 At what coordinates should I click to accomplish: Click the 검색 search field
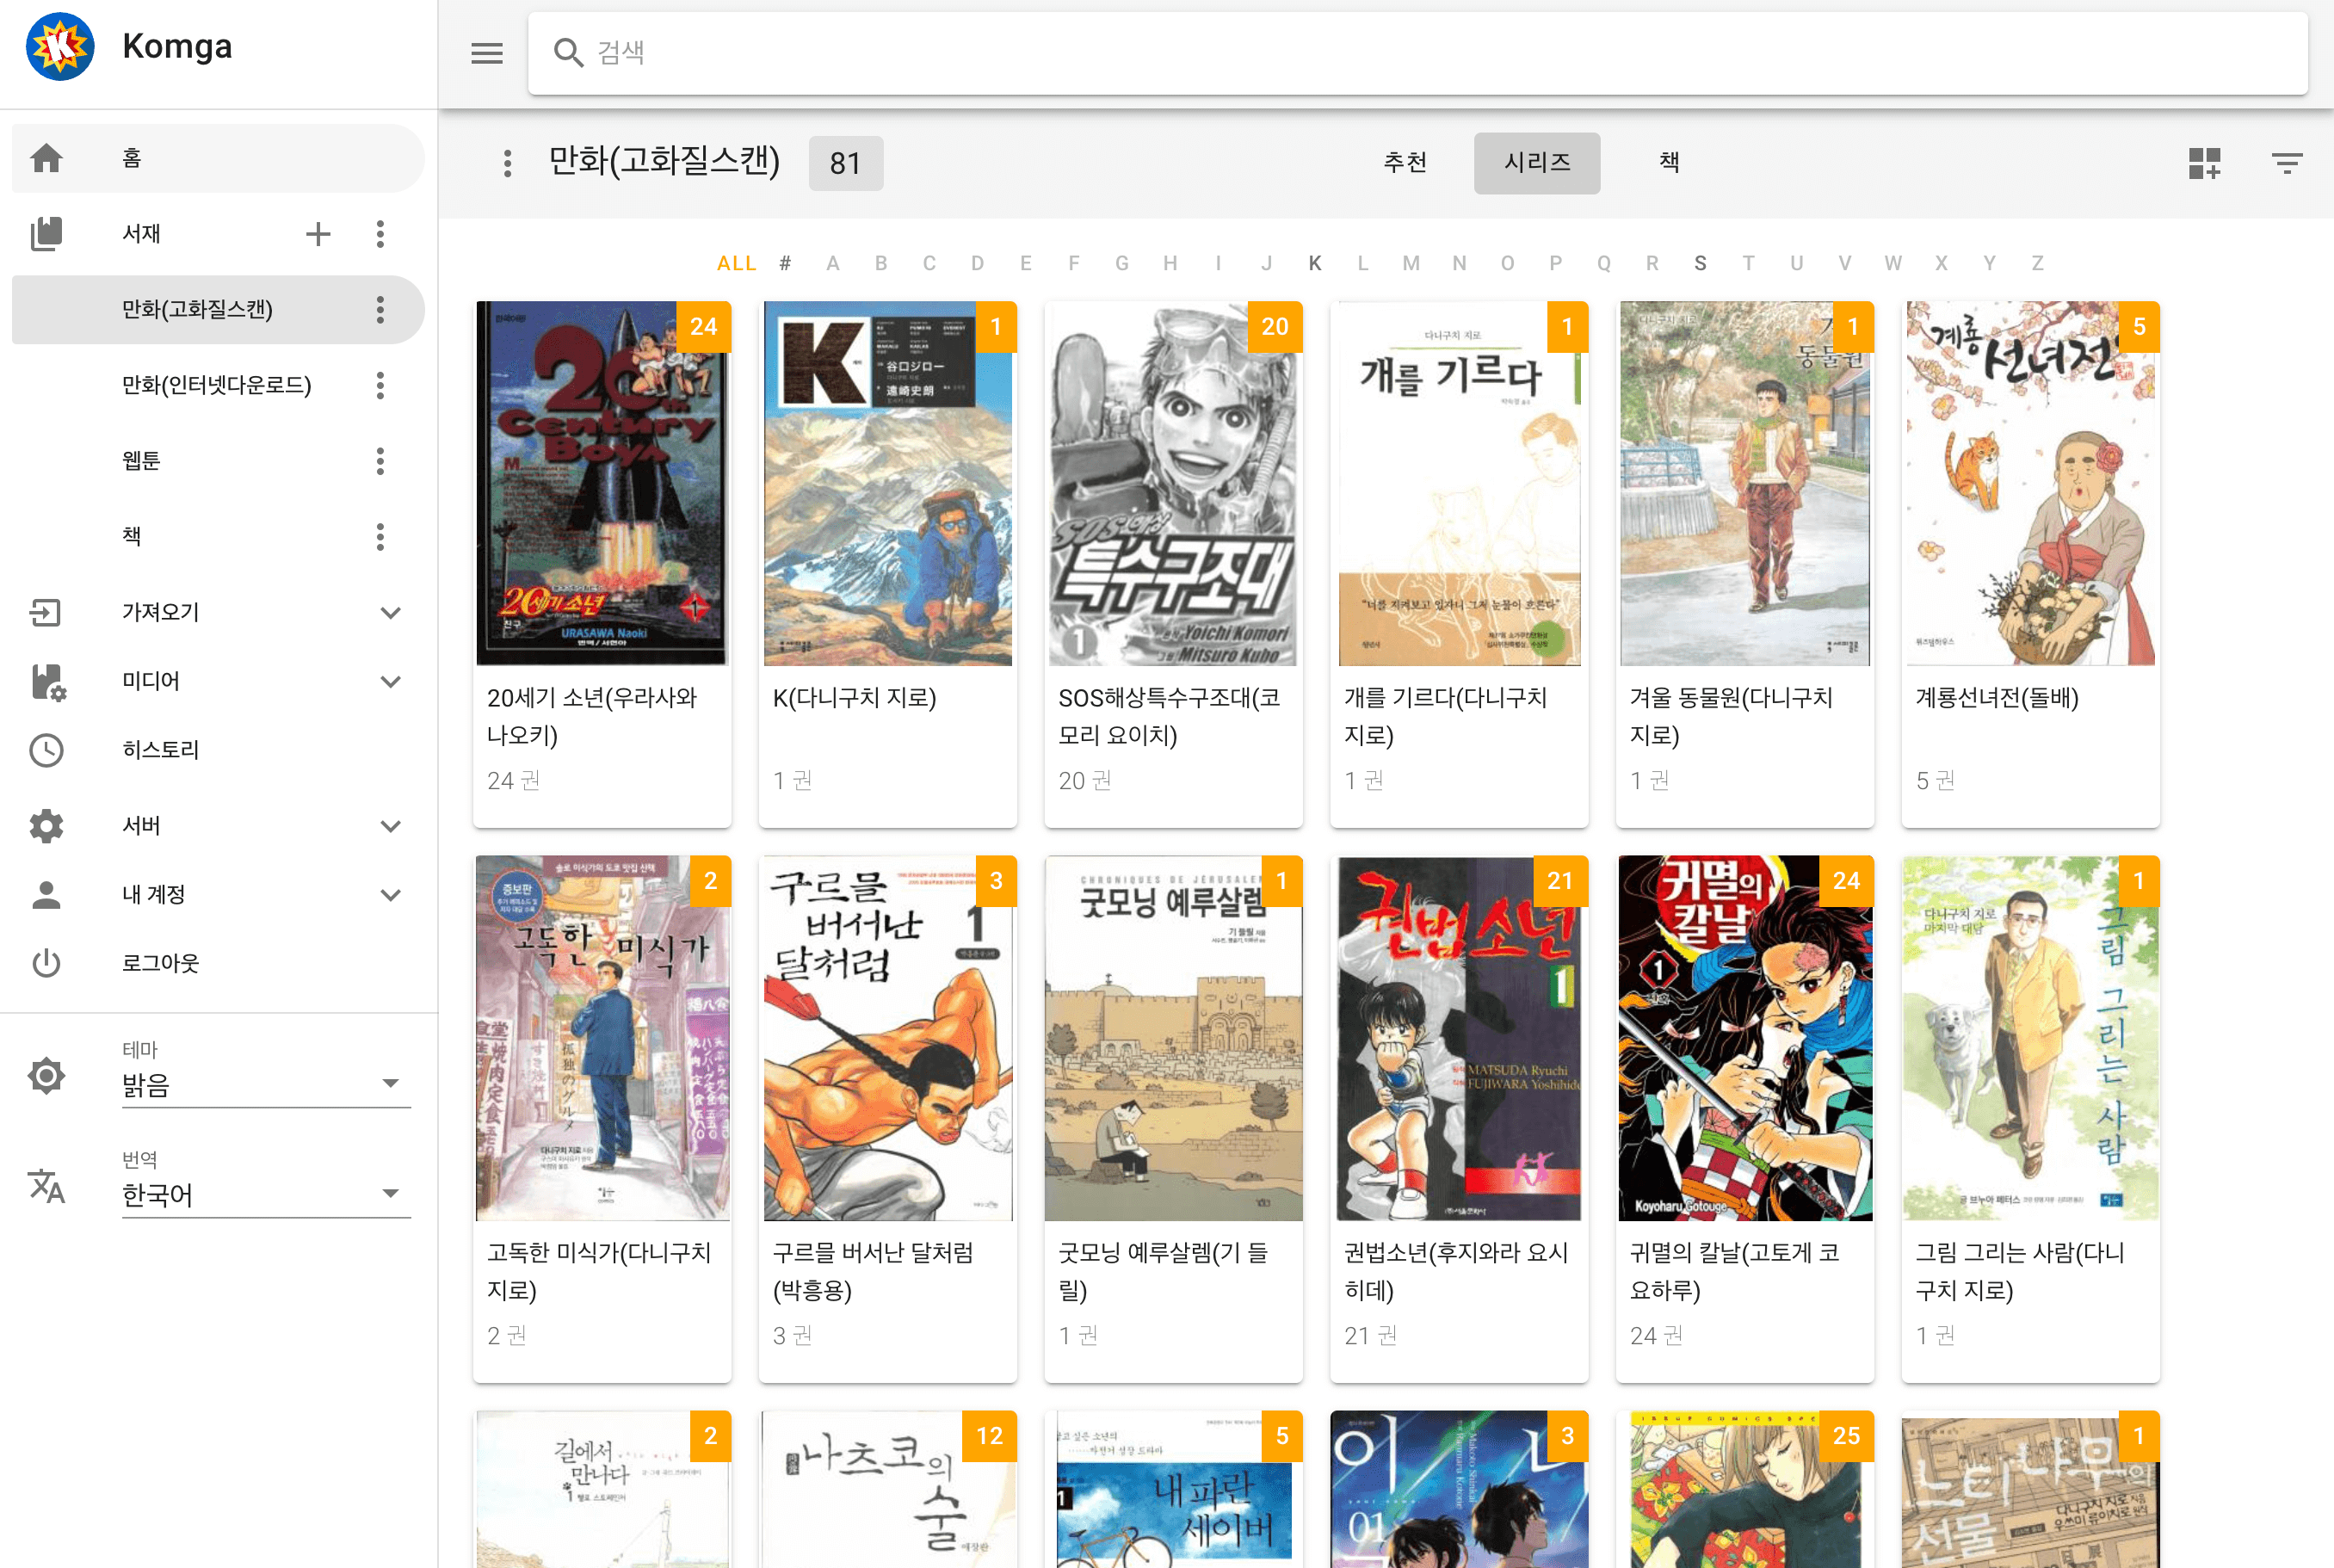(1400, 53)
